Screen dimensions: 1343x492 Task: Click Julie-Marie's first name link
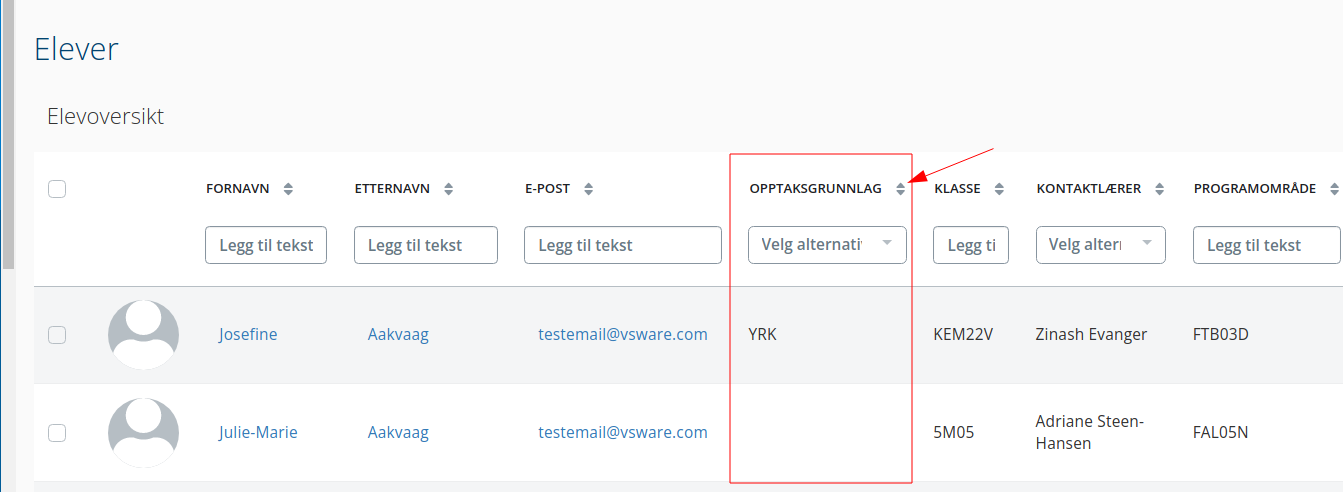point(258,433)
